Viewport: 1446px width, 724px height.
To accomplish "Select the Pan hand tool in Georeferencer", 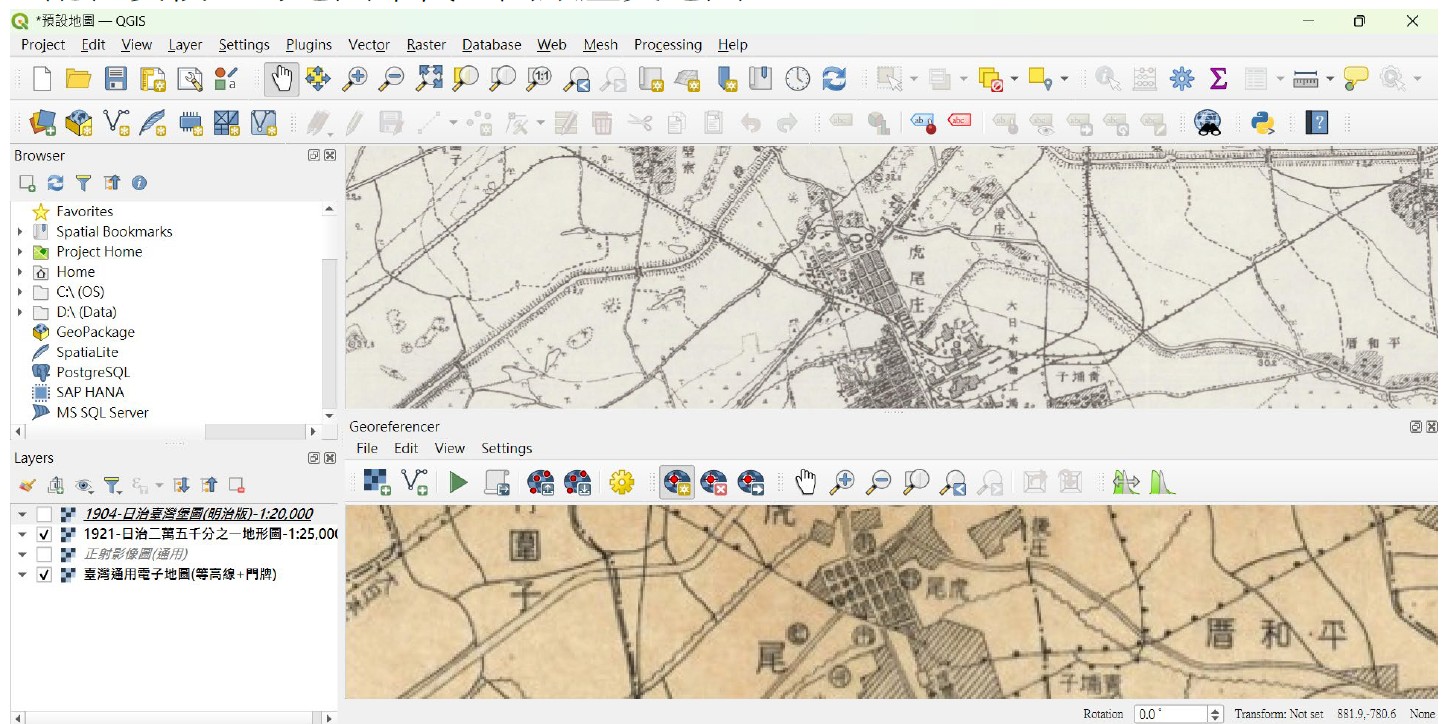I will [806, 483].
